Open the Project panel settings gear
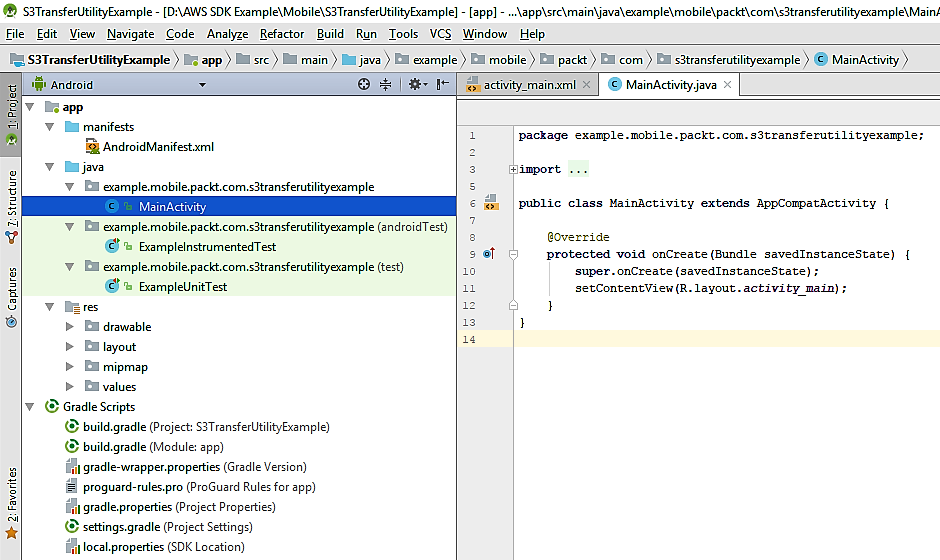 pos(417,85)
